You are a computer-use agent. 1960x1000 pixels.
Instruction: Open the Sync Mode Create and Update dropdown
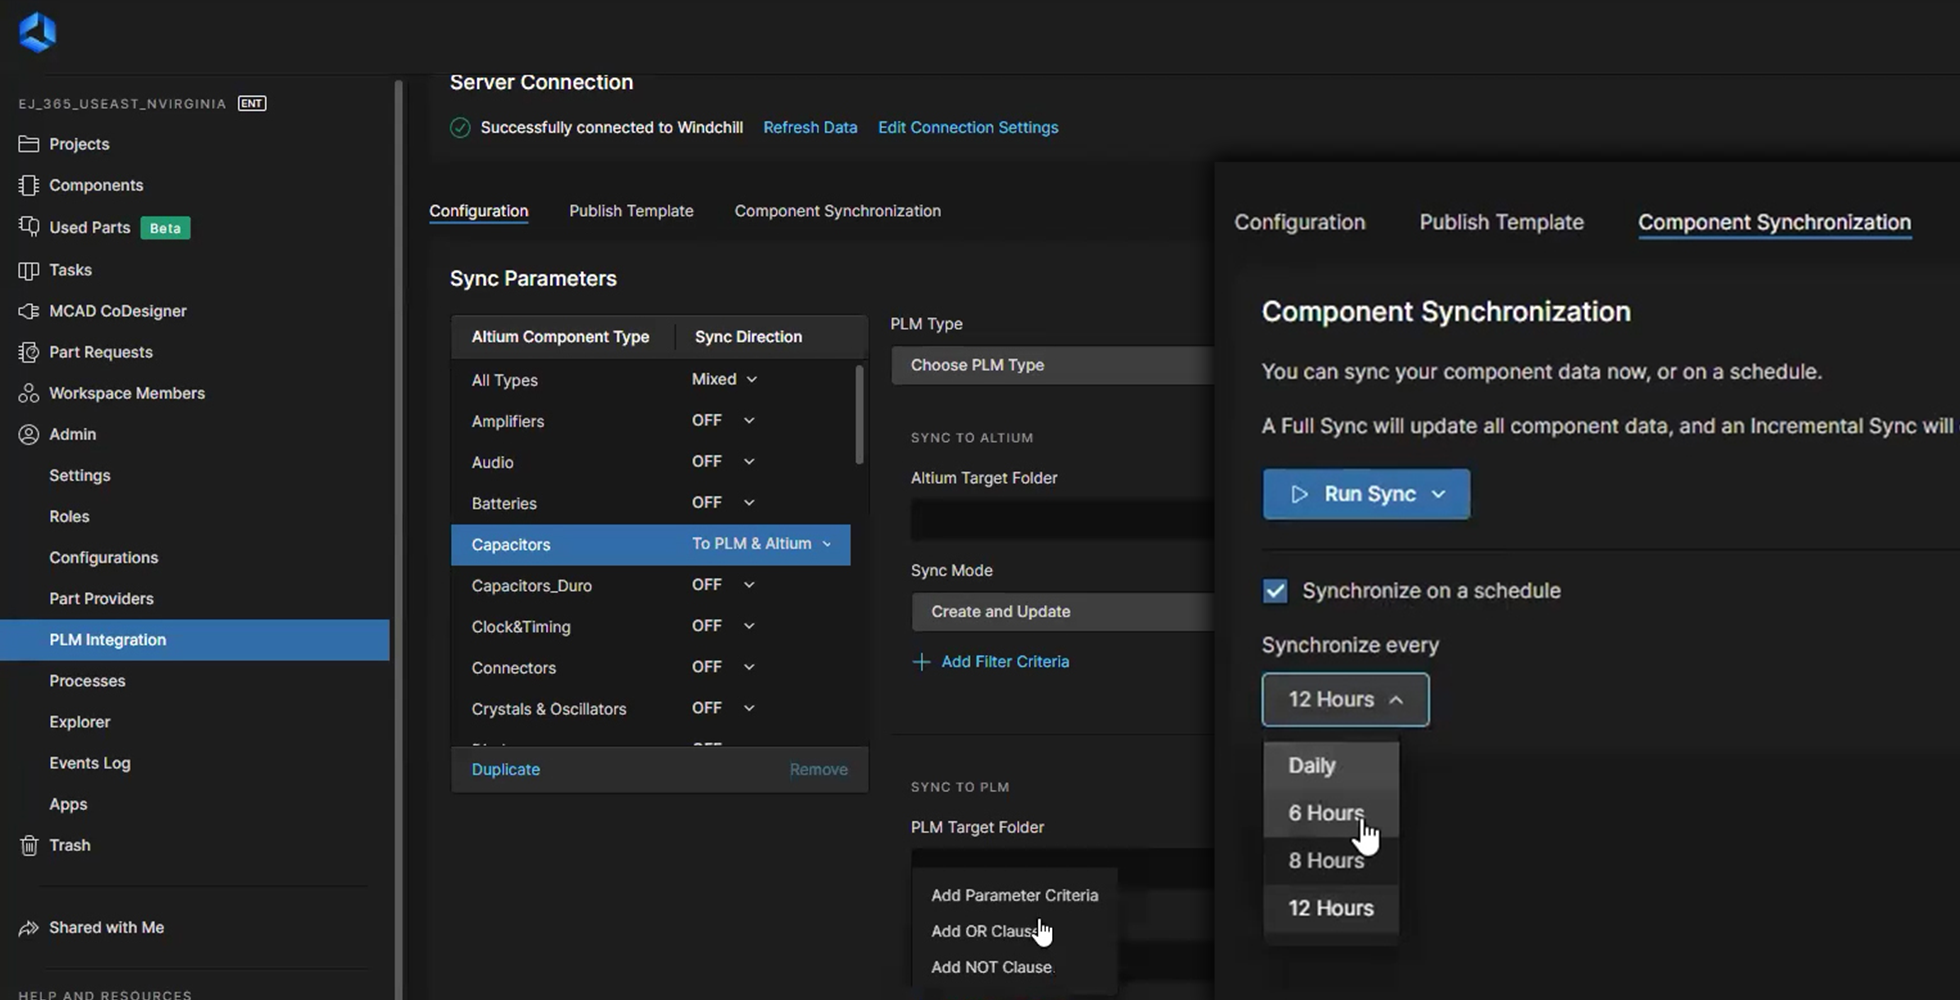coord(1062,612)
